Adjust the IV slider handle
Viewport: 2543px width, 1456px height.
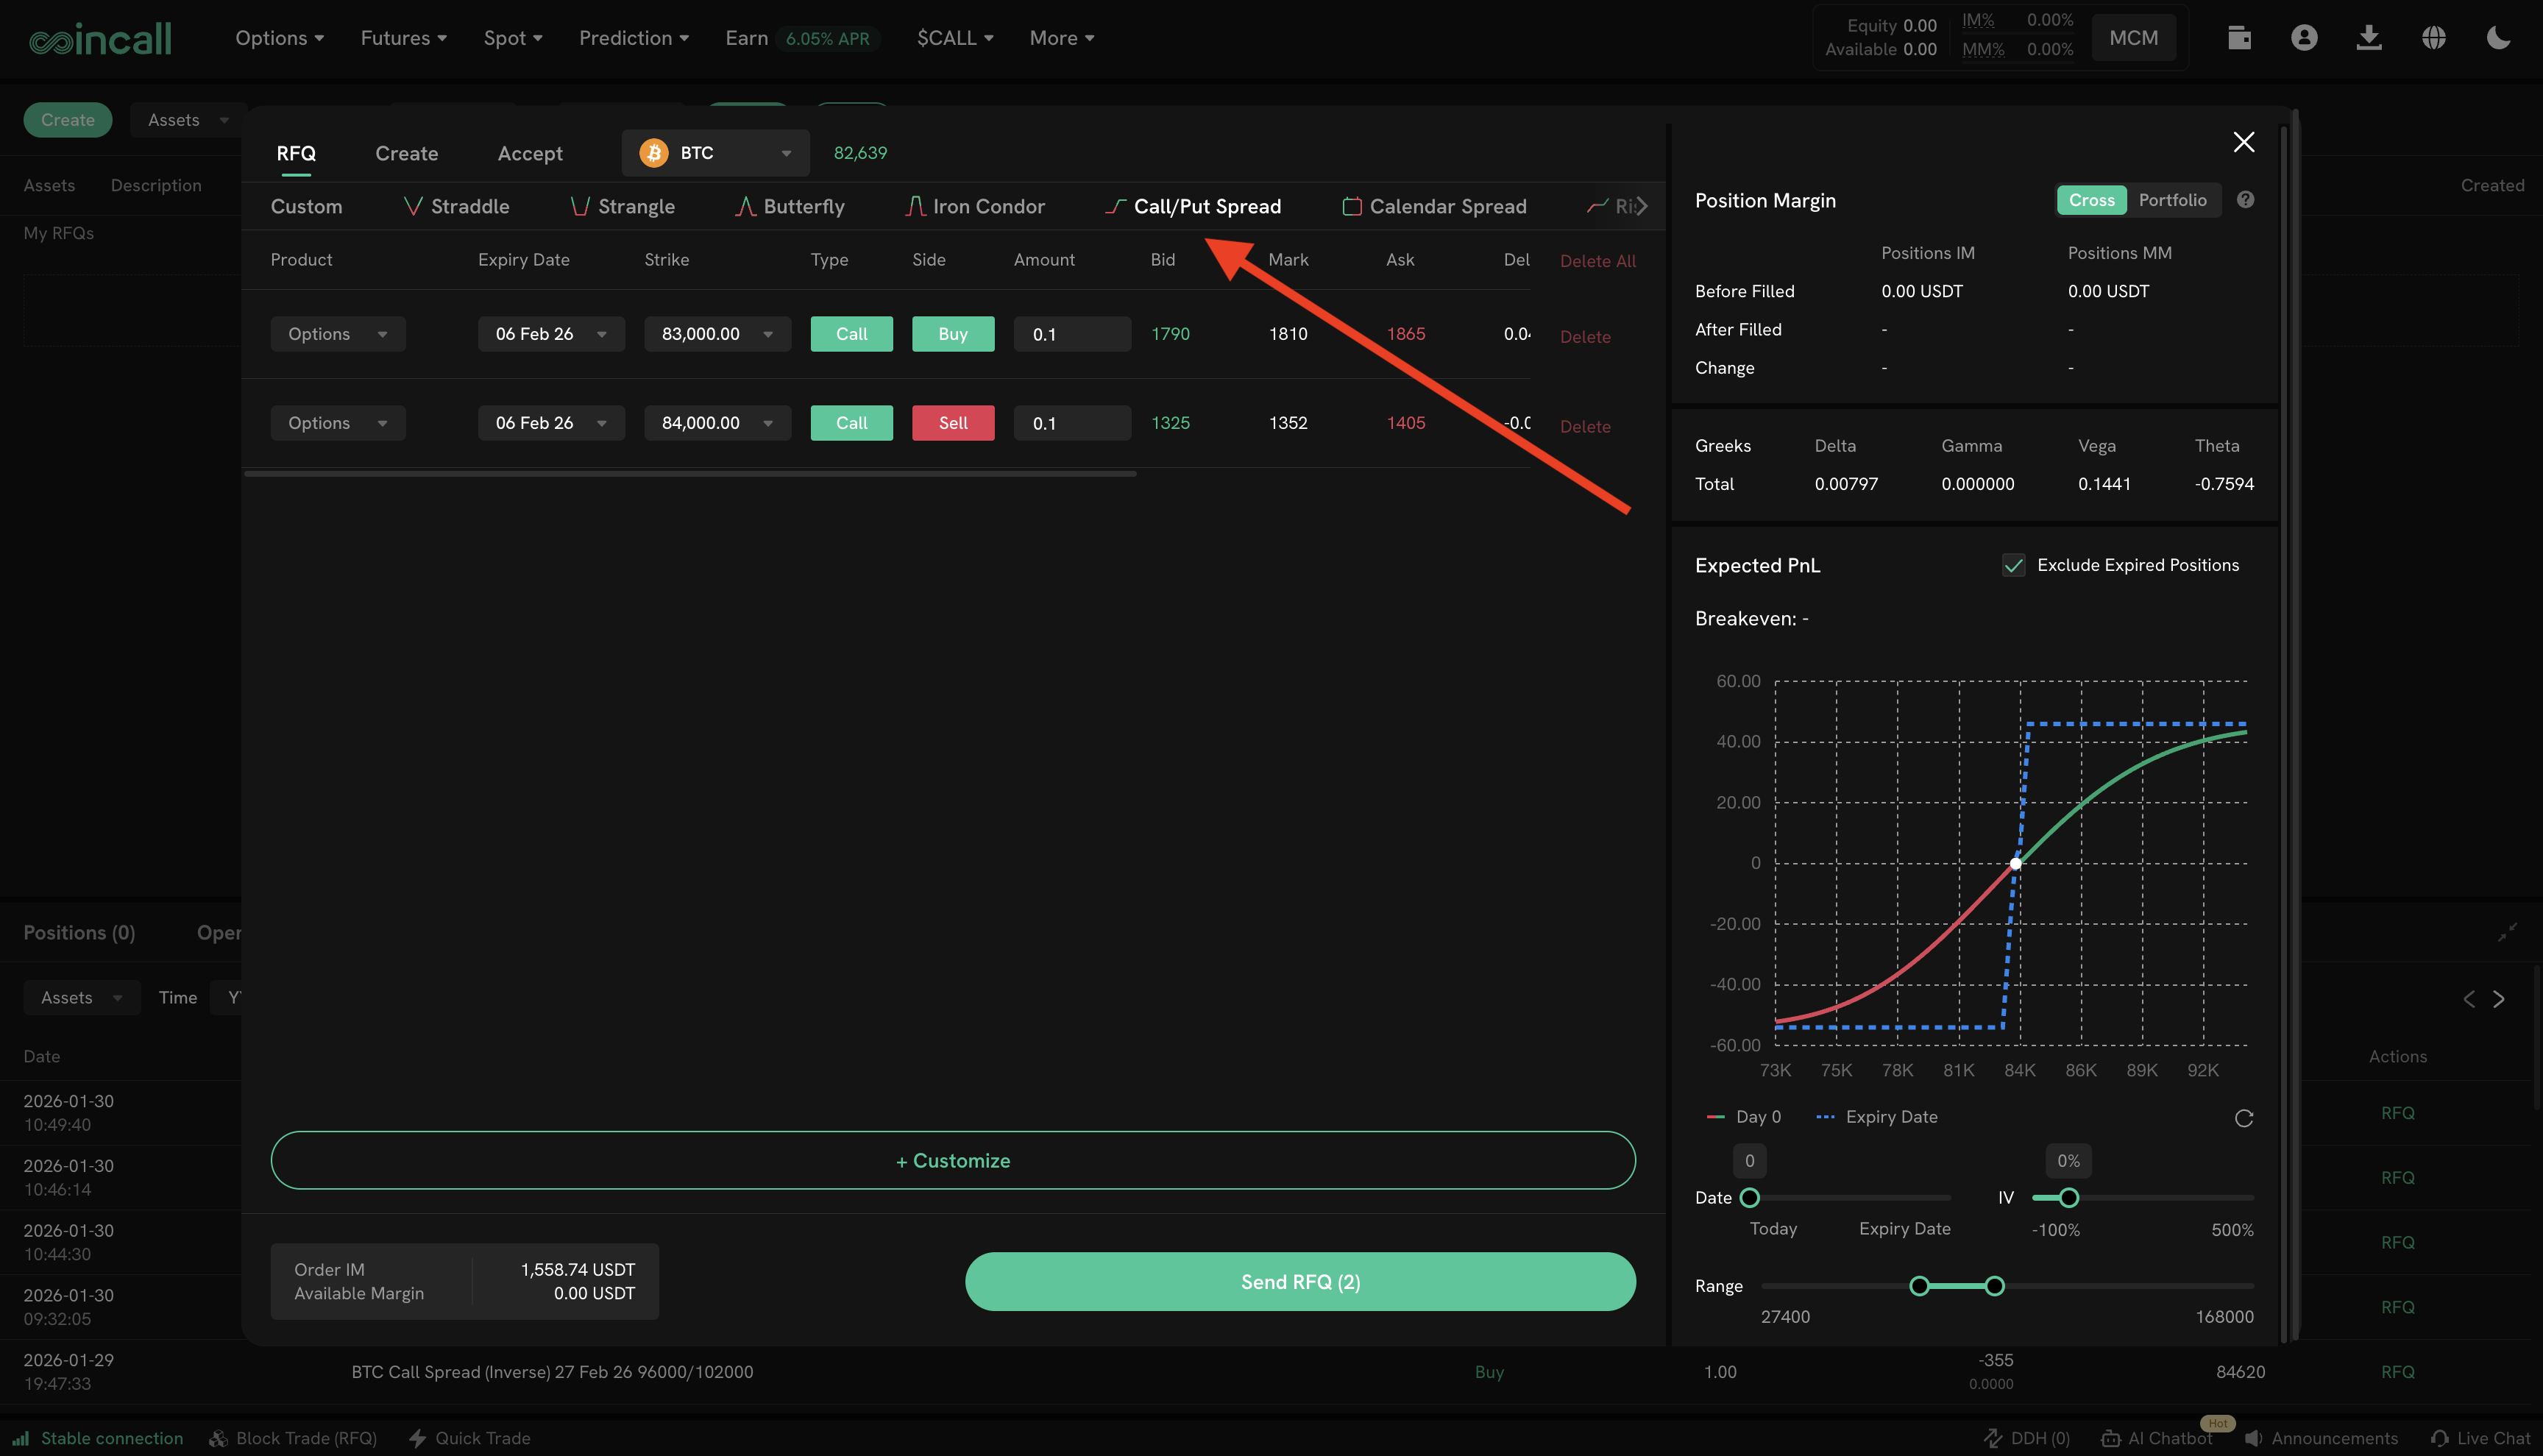click(x=2068, y=1198)
